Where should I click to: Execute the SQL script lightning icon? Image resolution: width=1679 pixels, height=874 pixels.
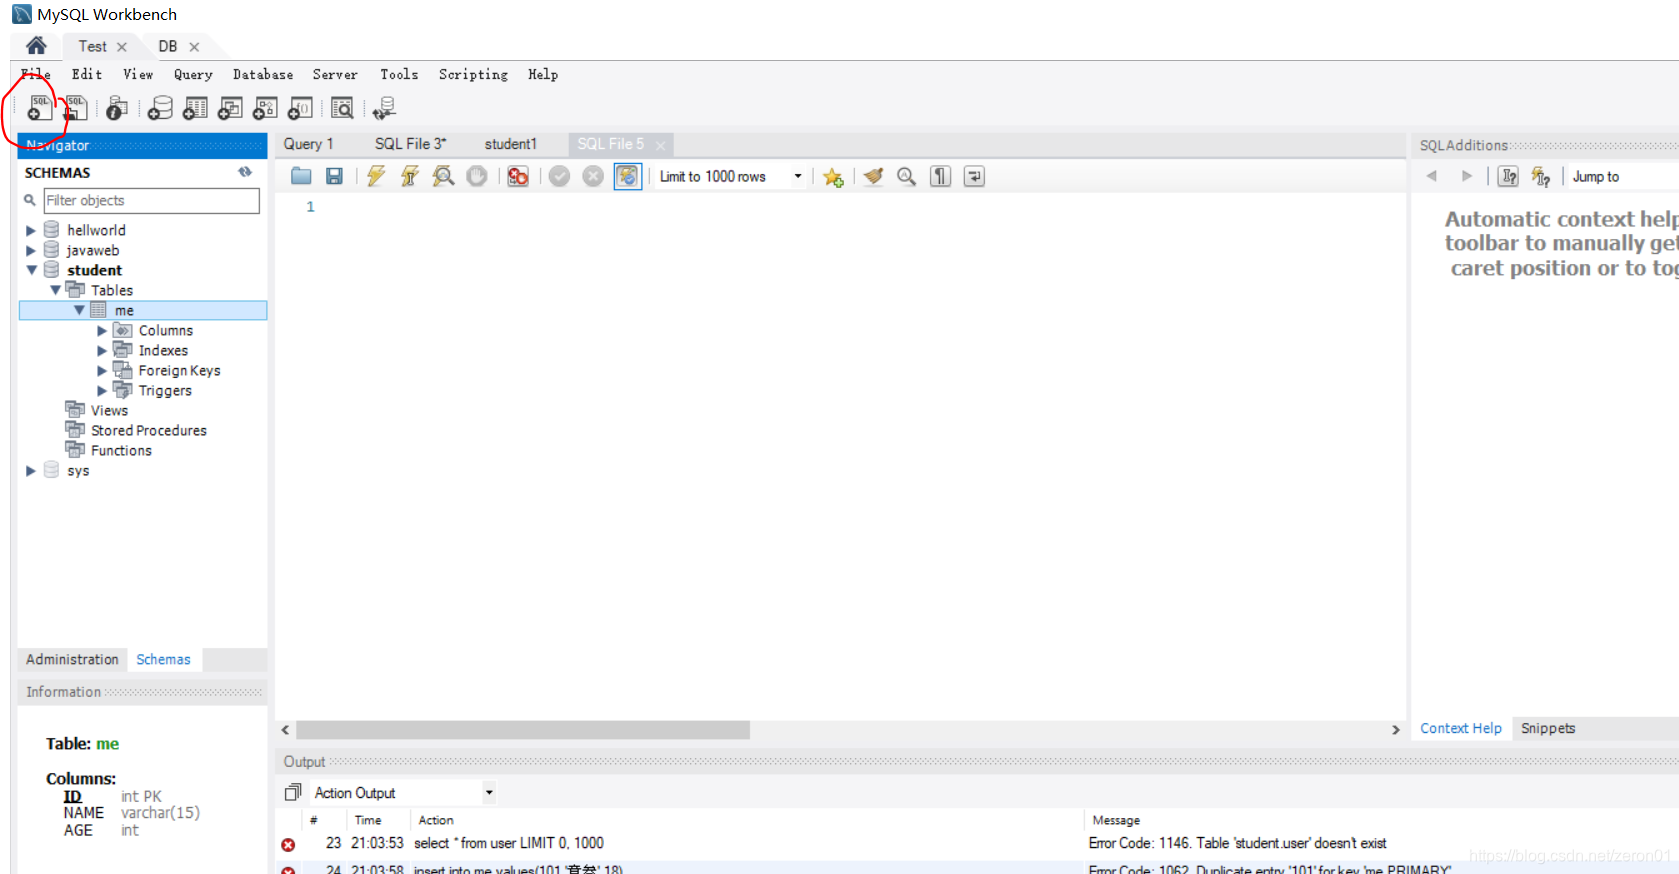click(x=376, y=176)
